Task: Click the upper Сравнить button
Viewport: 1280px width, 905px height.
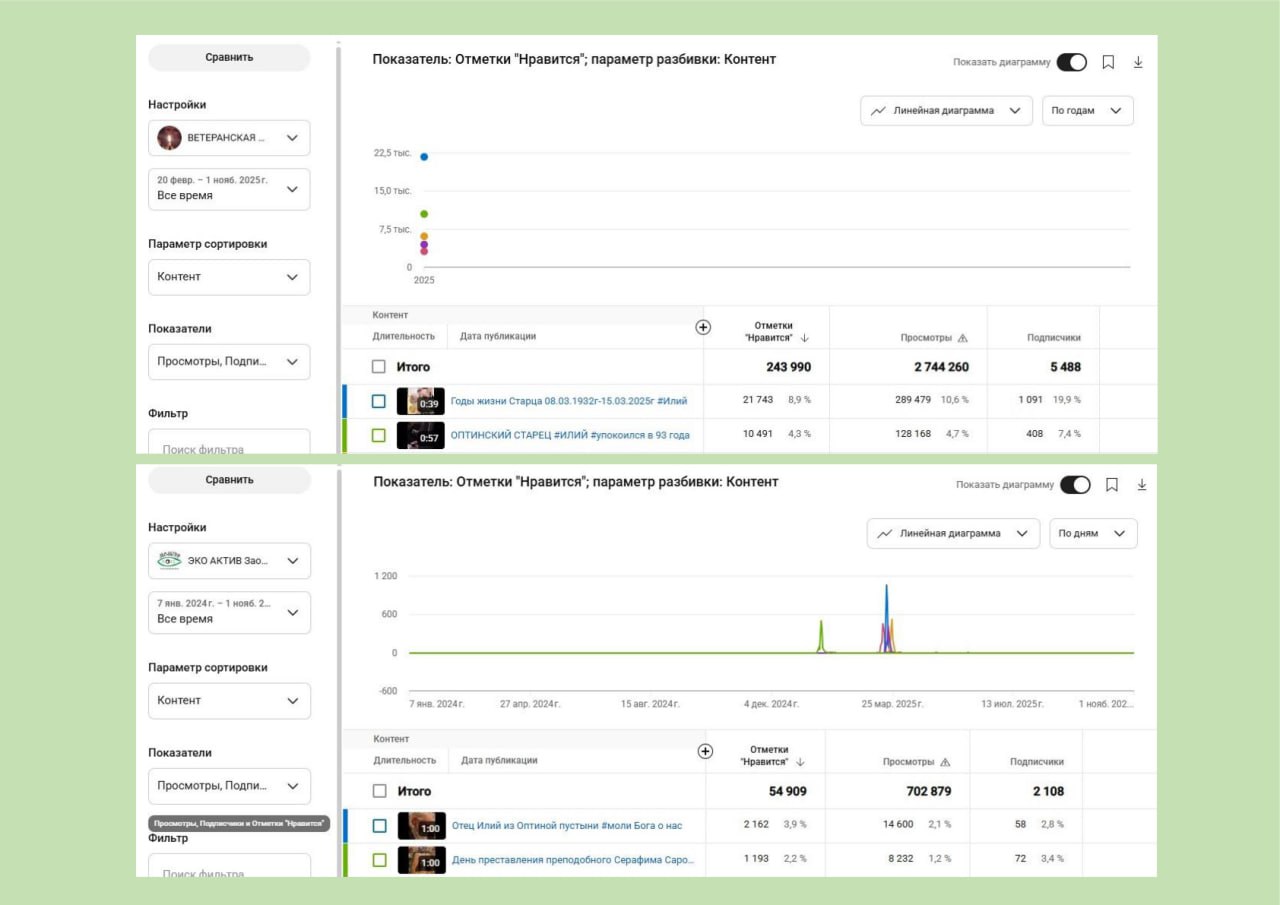Action: click(x=229, y=58)
